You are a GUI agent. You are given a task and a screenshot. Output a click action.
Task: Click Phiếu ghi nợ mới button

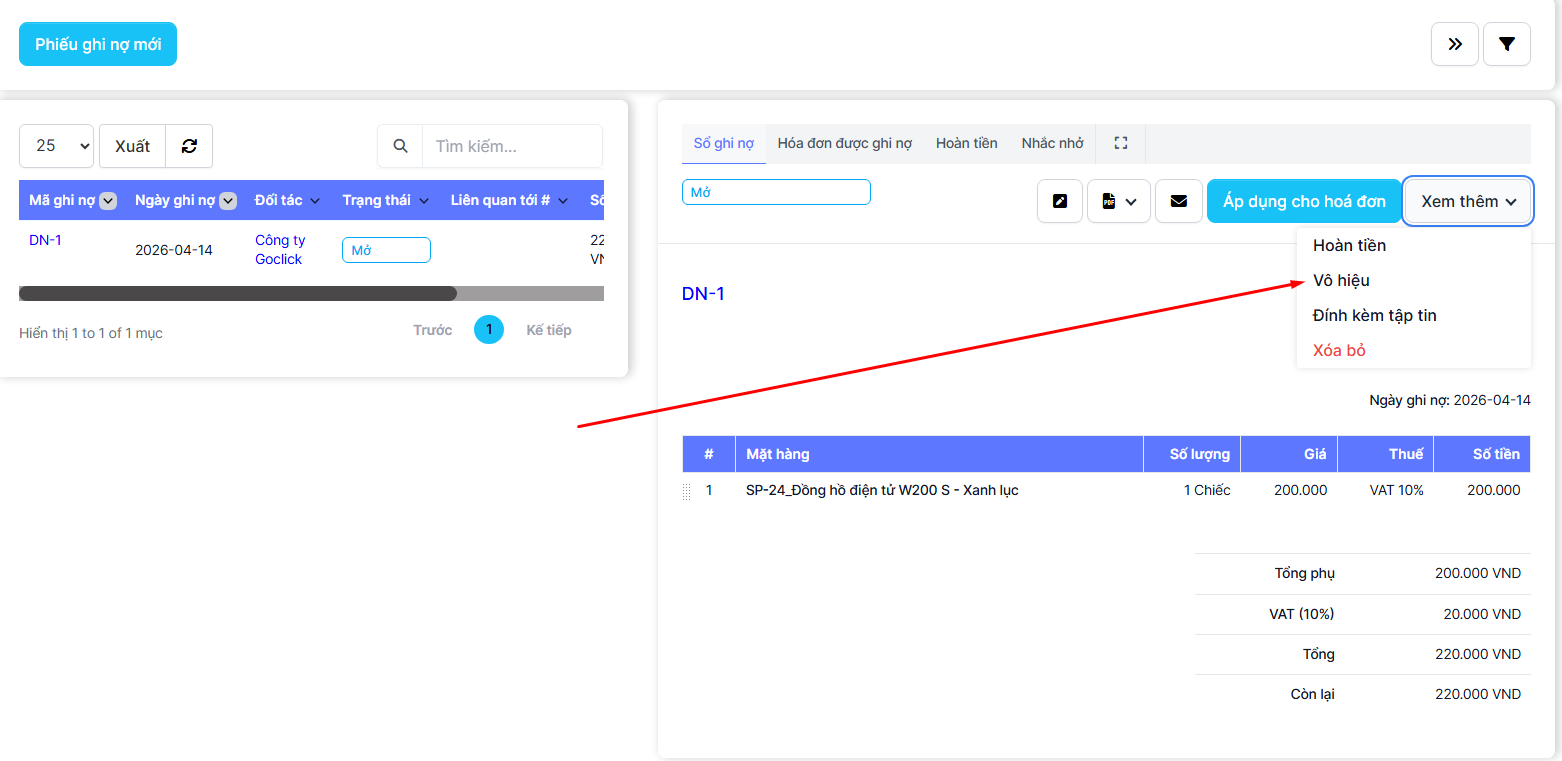(98, 44)
